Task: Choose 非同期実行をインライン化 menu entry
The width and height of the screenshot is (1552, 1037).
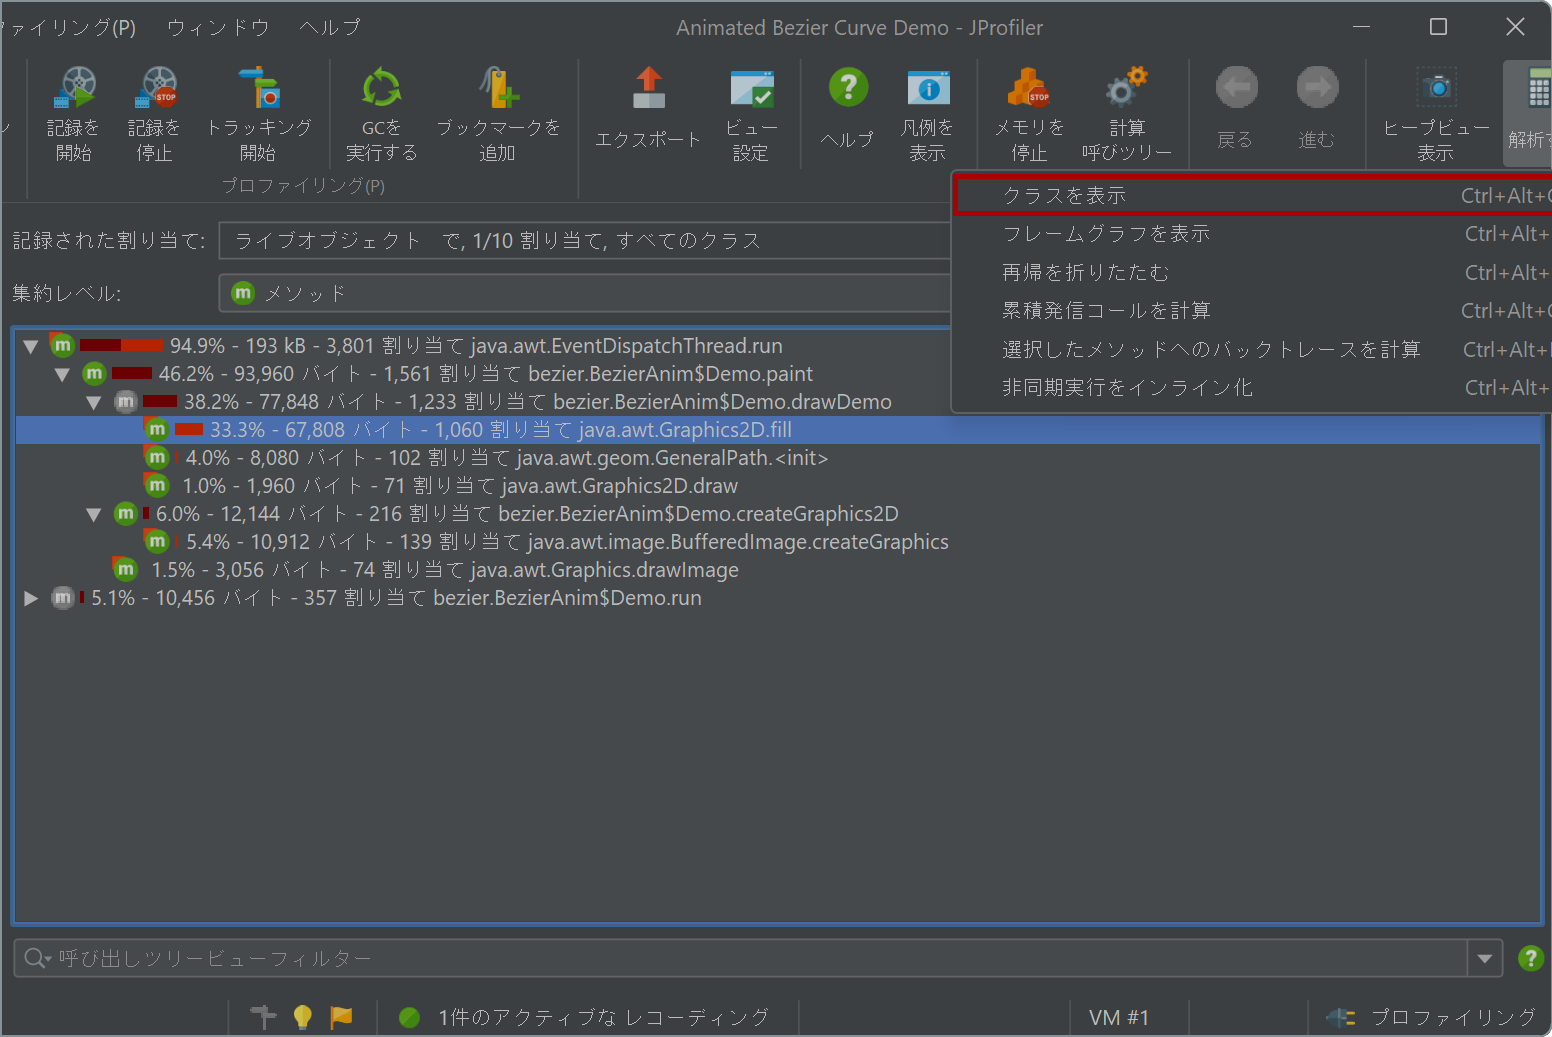Action: pos(1253,387)
